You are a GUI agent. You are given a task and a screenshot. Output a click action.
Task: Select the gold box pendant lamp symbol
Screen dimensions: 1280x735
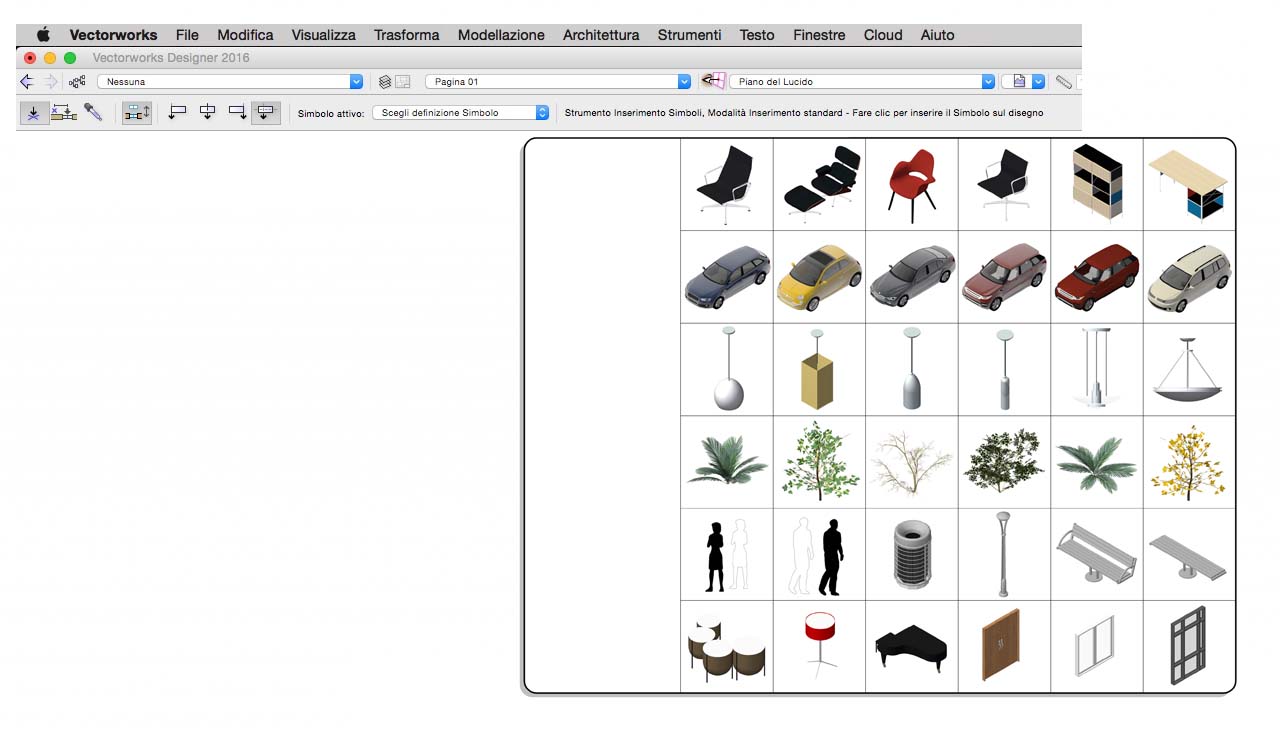tap(819, 369)
